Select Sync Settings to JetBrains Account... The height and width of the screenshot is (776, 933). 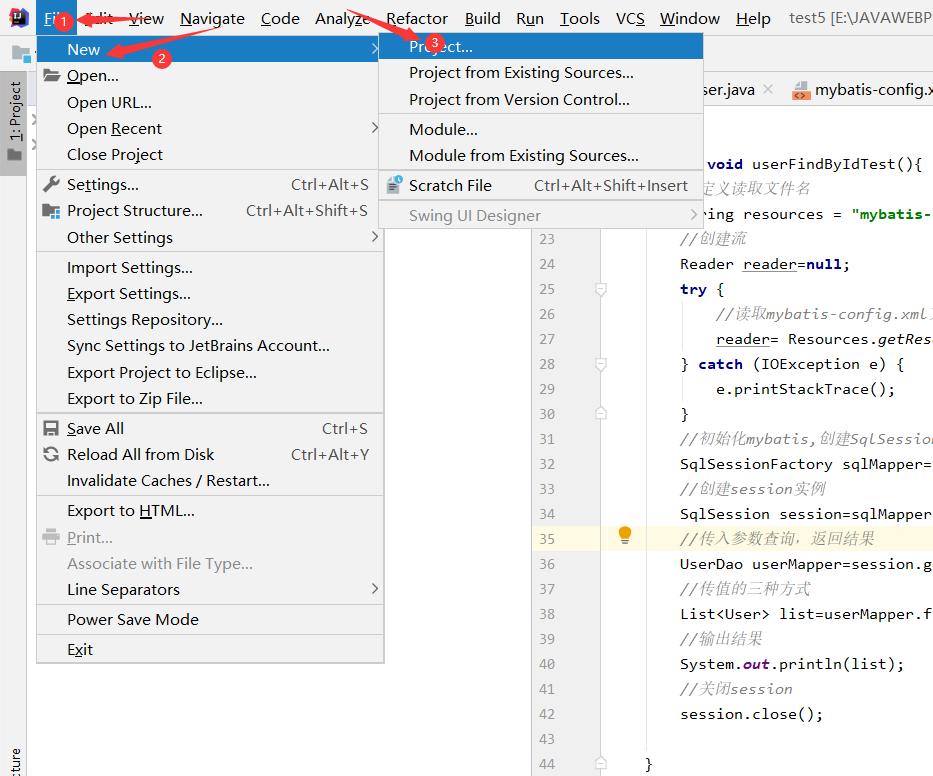[210, 346]
